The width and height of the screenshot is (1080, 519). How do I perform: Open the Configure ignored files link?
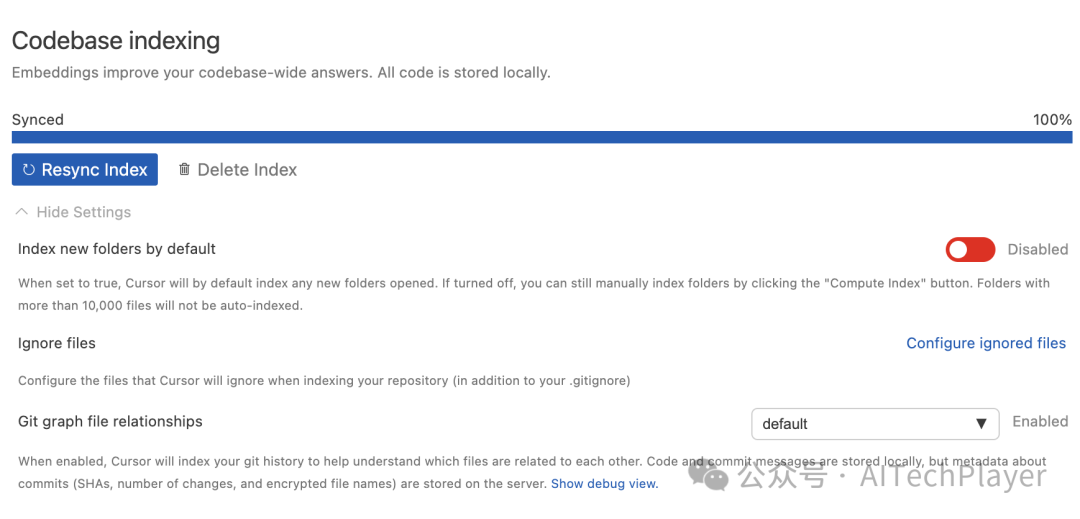pyautogui.click(x=985, y=343)
